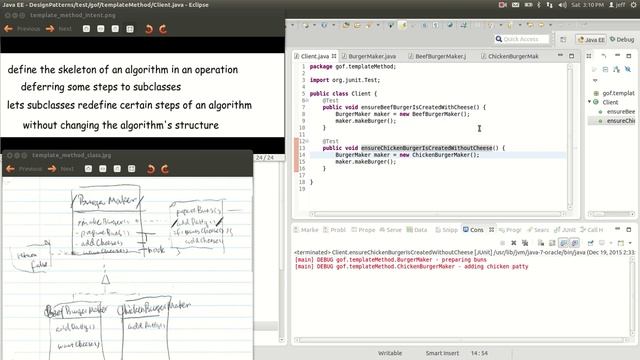Go to next image in template_method_intent viewer
The height and width of the screenshot is (360, 640).
tap(59, 29)
